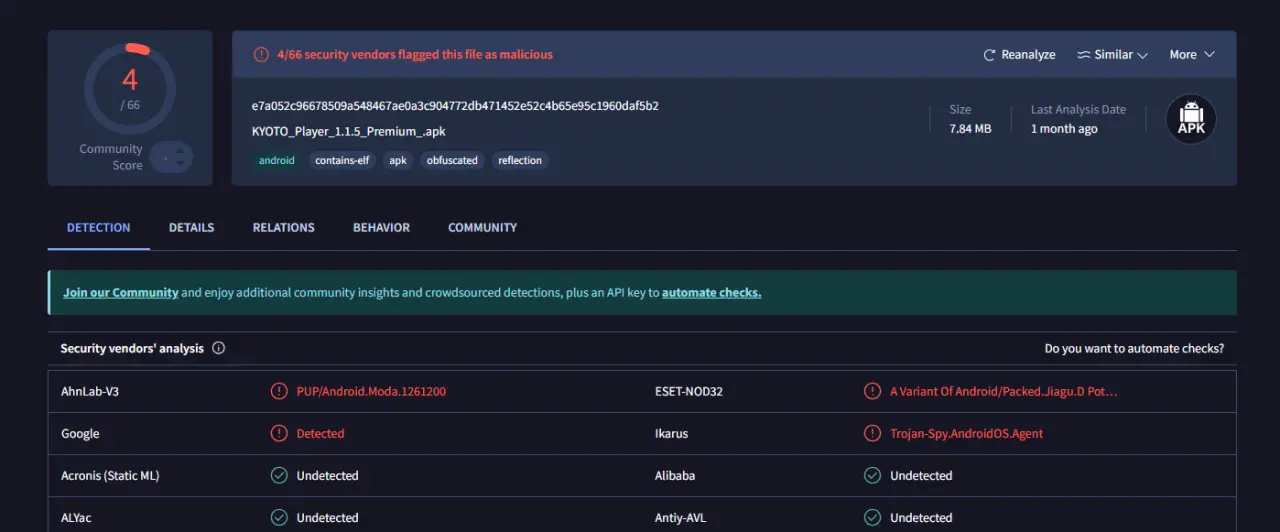Click the Ikarus vendor name
Viewport: 1280px width, 532px height.
coord(671,434)
